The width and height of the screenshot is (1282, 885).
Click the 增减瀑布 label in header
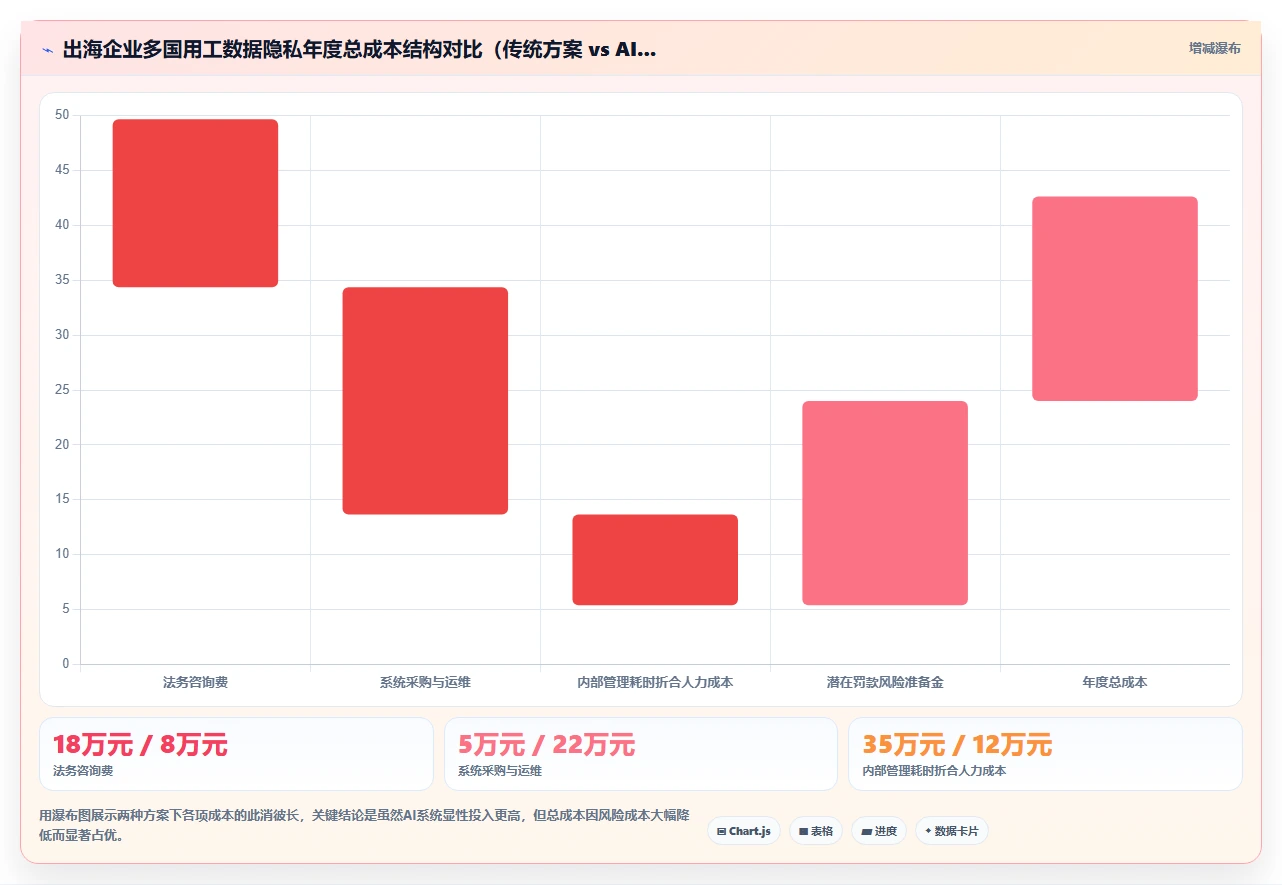point(1214,48)
